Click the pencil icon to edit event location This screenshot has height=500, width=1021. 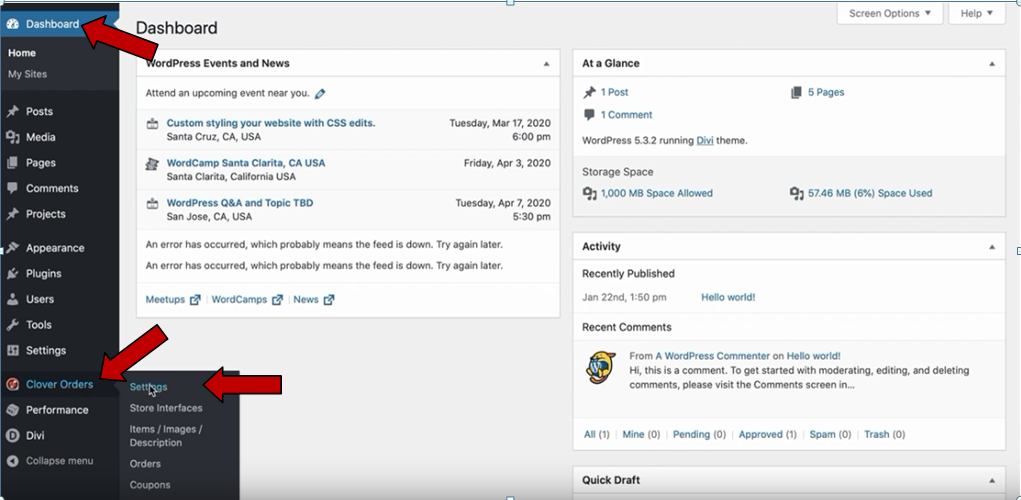point(320,94)
